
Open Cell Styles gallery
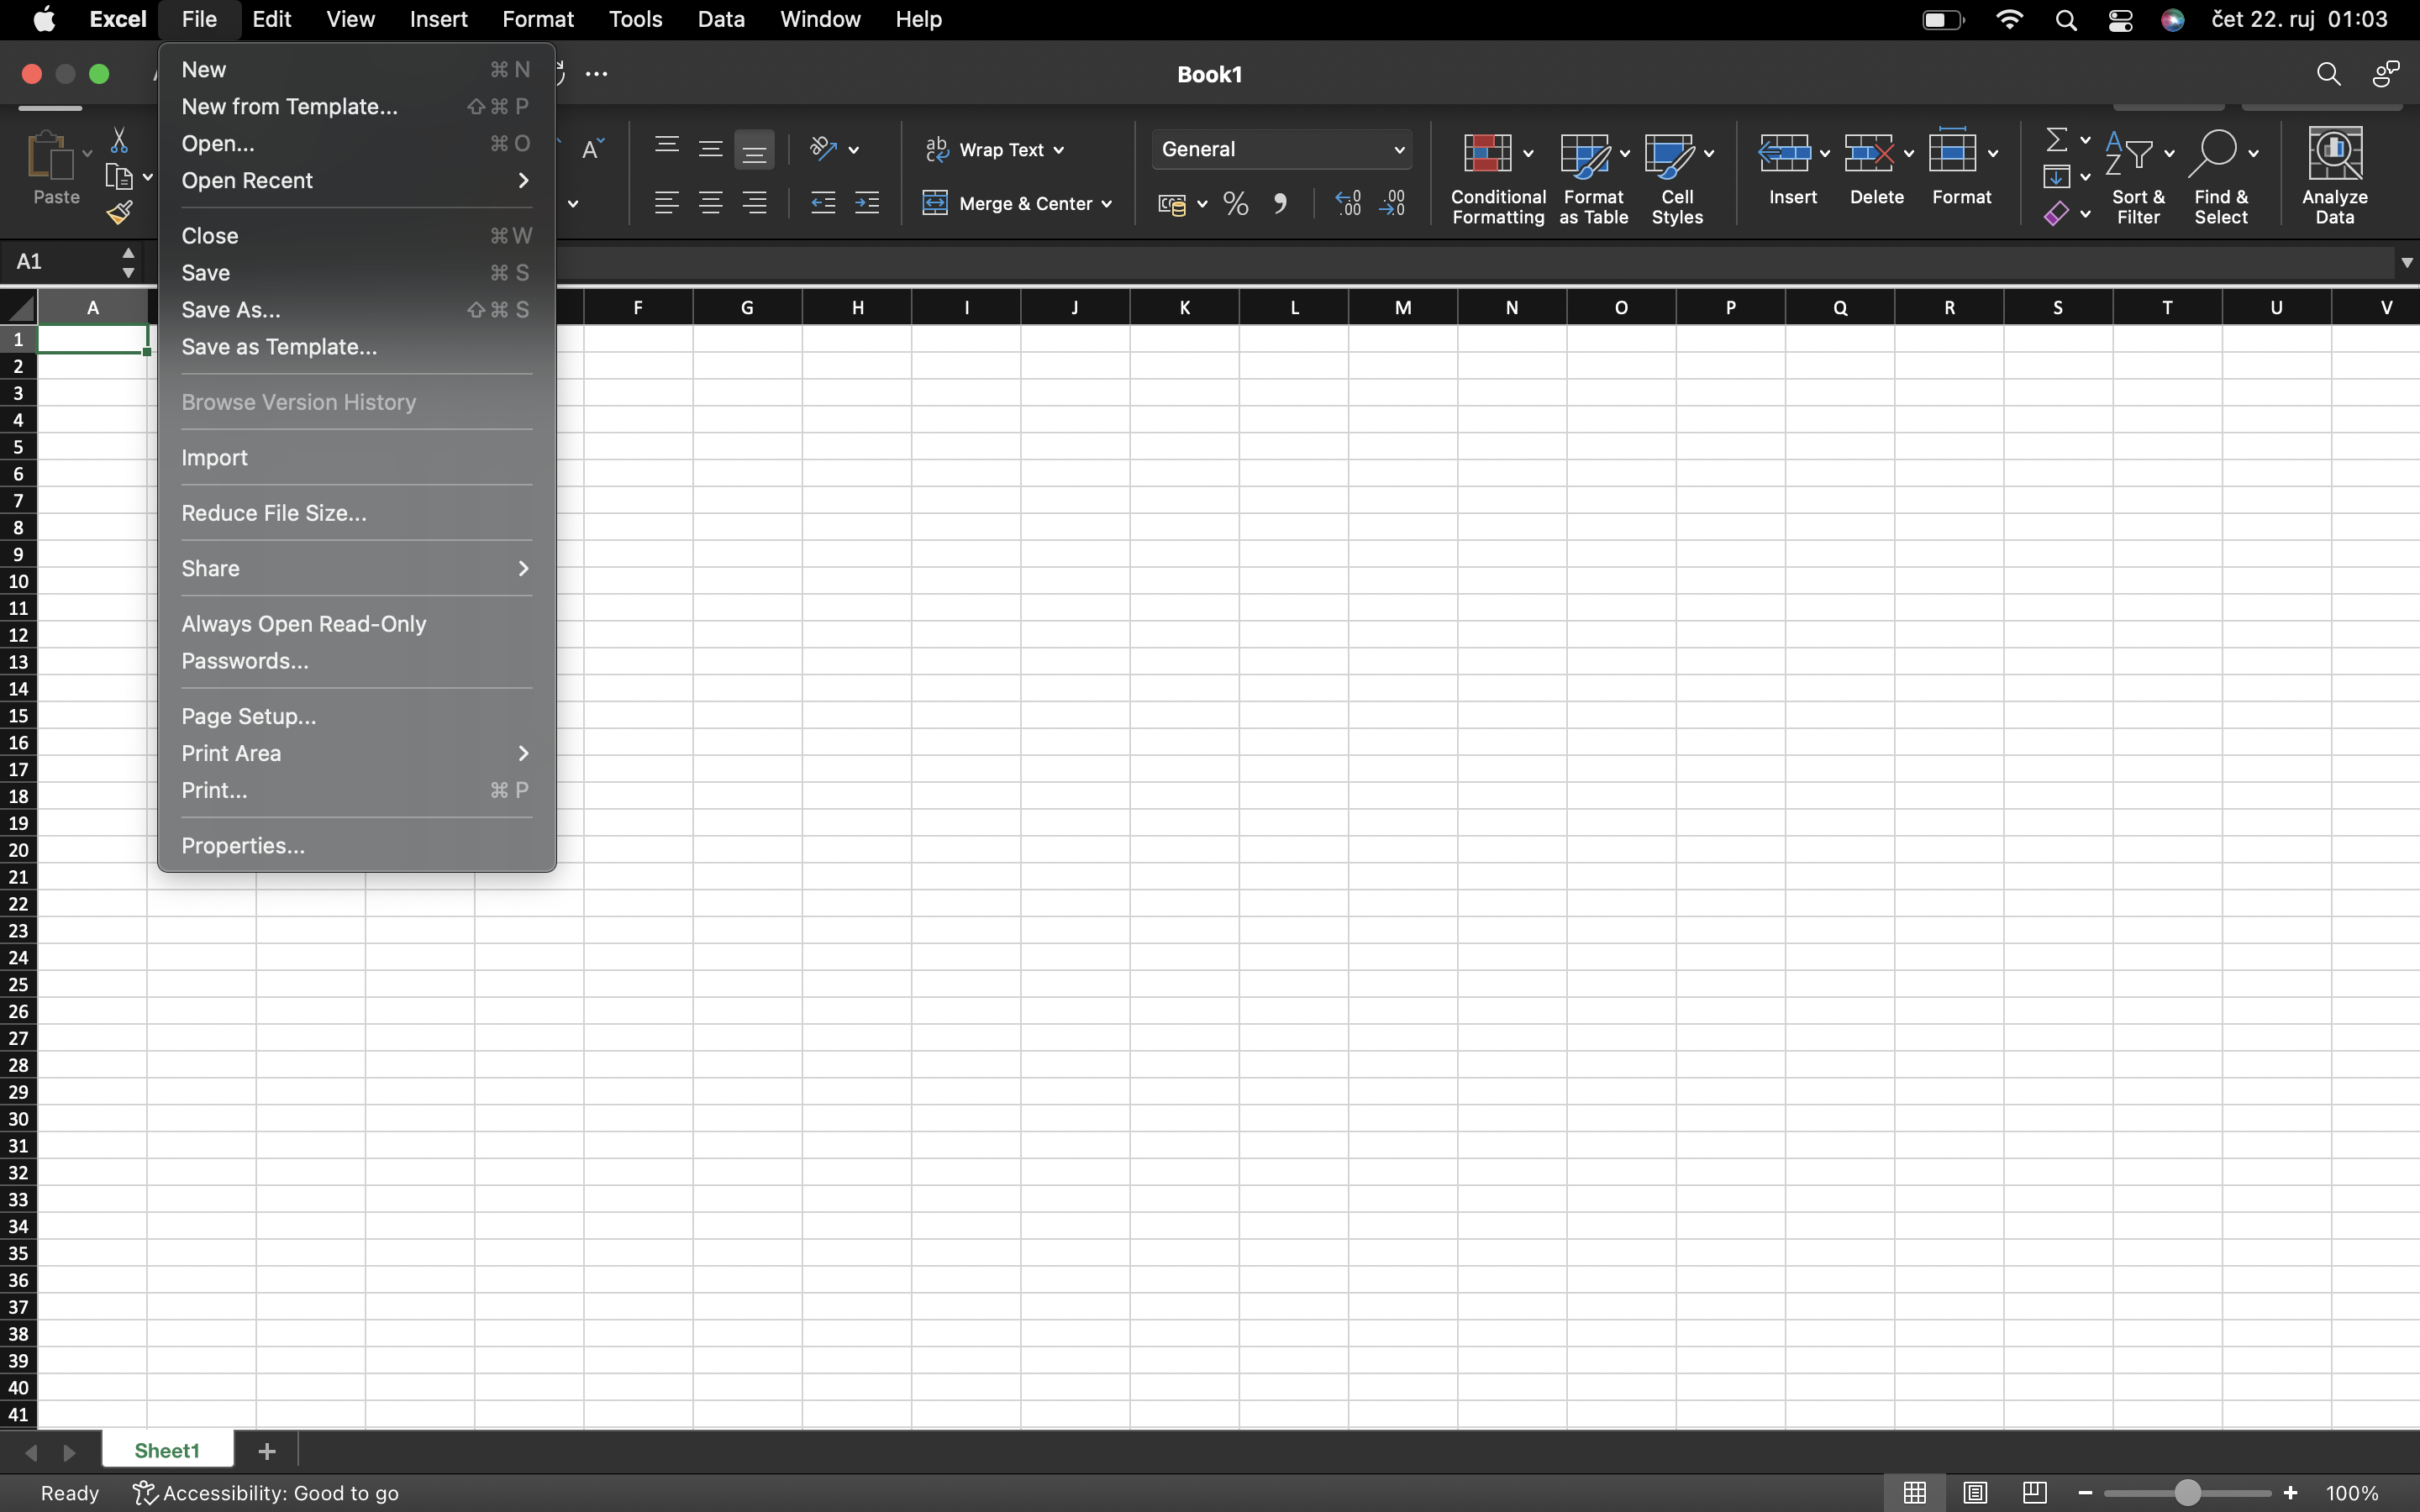pyautogui.click(x=1677, y=177)
